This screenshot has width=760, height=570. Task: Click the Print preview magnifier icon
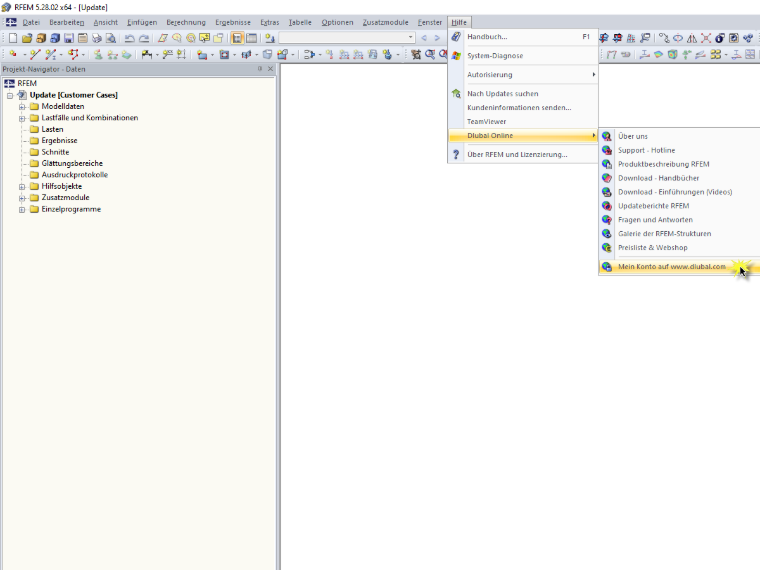[x=111, y=38]
